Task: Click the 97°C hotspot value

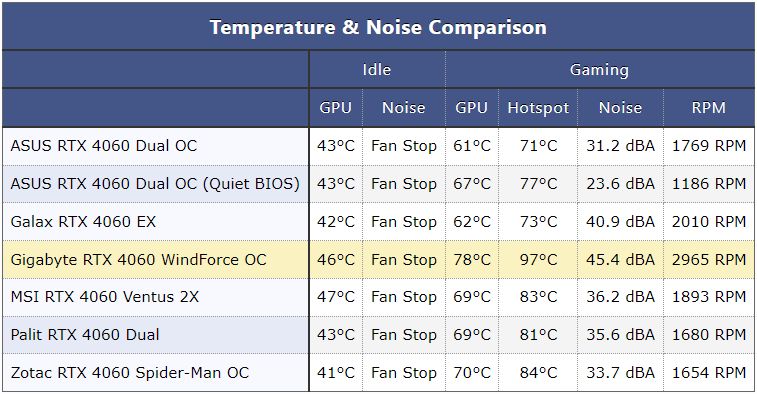Action: [538, 260]
